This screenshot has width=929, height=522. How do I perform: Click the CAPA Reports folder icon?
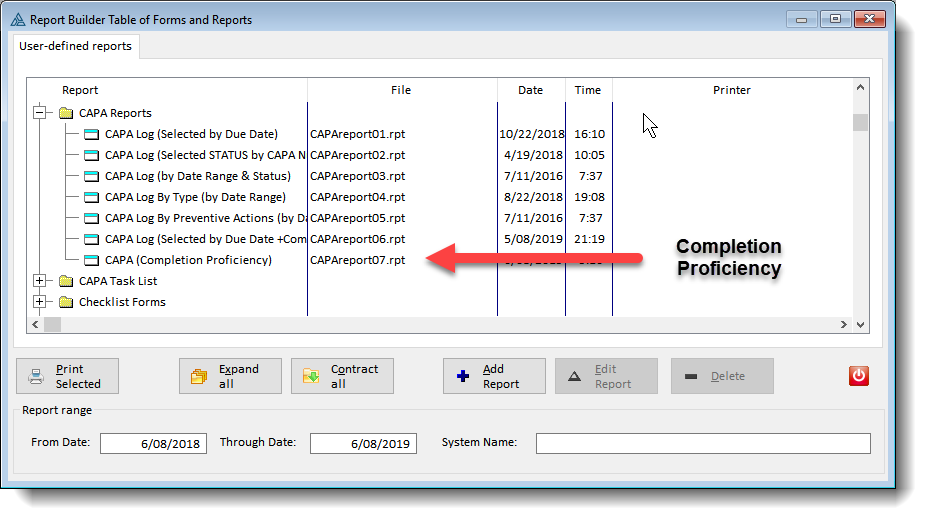click(x=66, y=114)
